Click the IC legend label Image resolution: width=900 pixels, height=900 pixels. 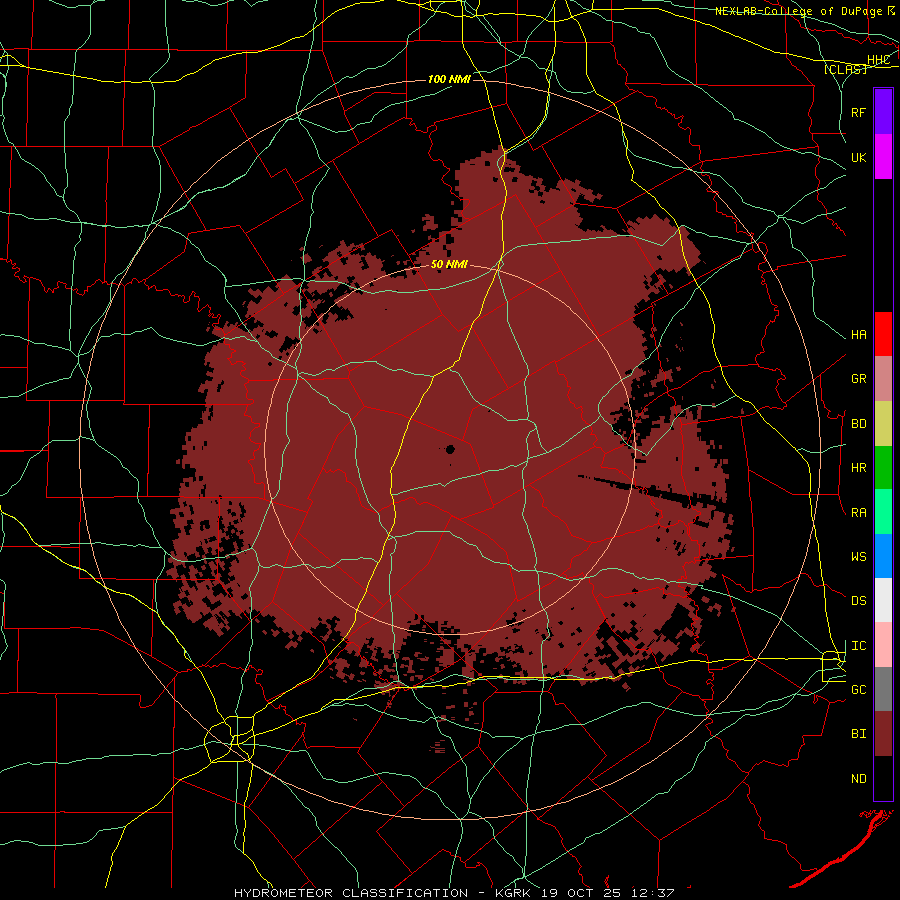858,646
